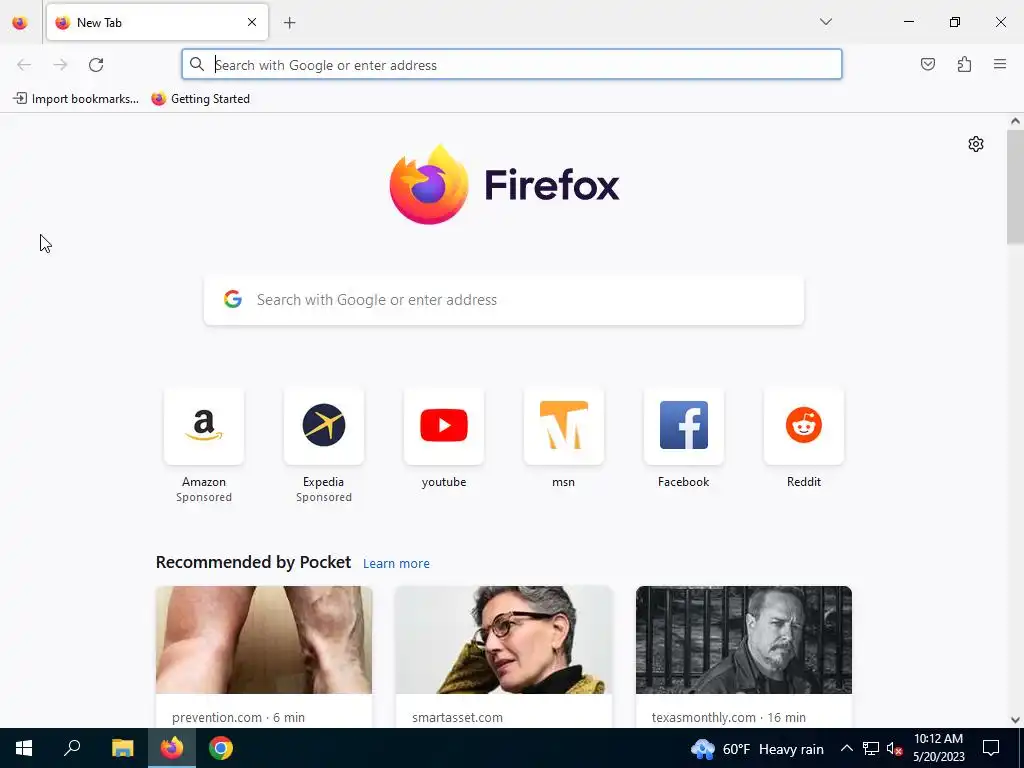Click the page scrollbar up arrow
1024x768 pixels.
click(x=1015, y=121)
